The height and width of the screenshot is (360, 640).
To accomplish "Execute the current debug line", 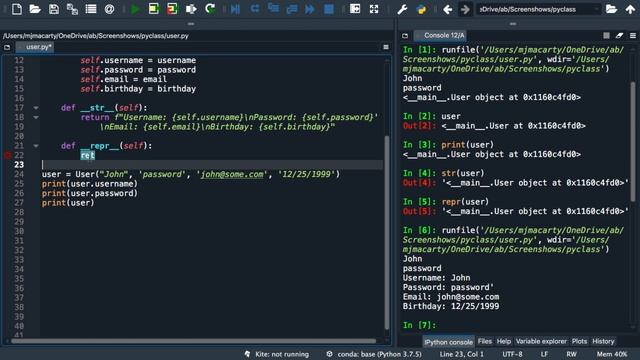I will [255, 9].
